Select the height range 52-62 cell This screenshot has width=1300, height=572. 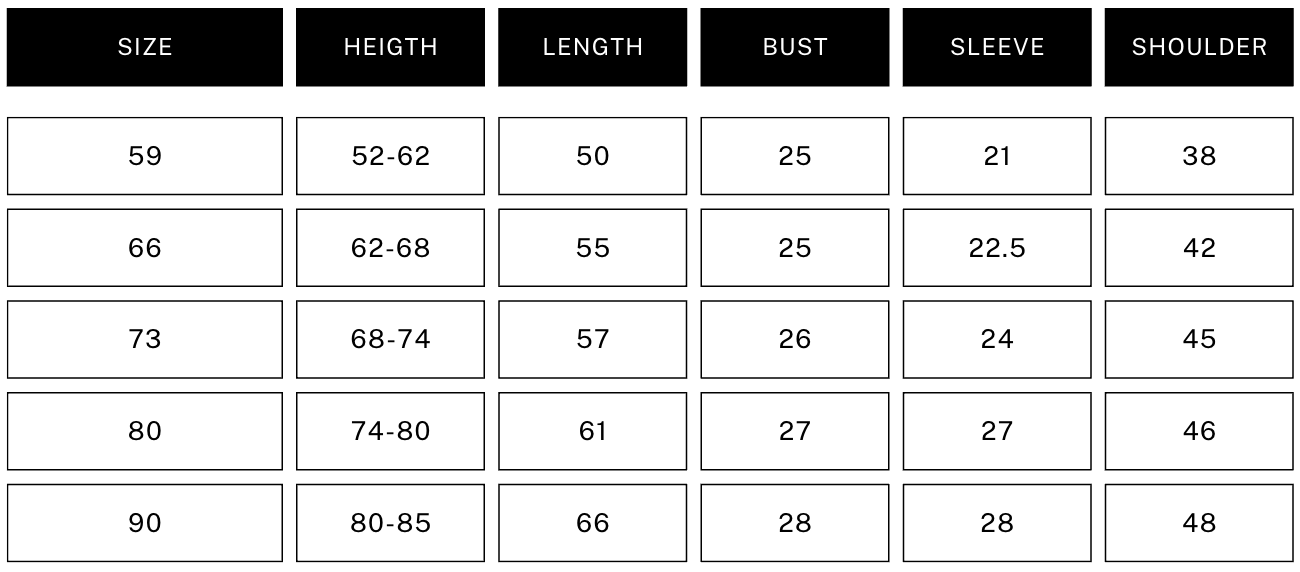[x=390, y=156]
